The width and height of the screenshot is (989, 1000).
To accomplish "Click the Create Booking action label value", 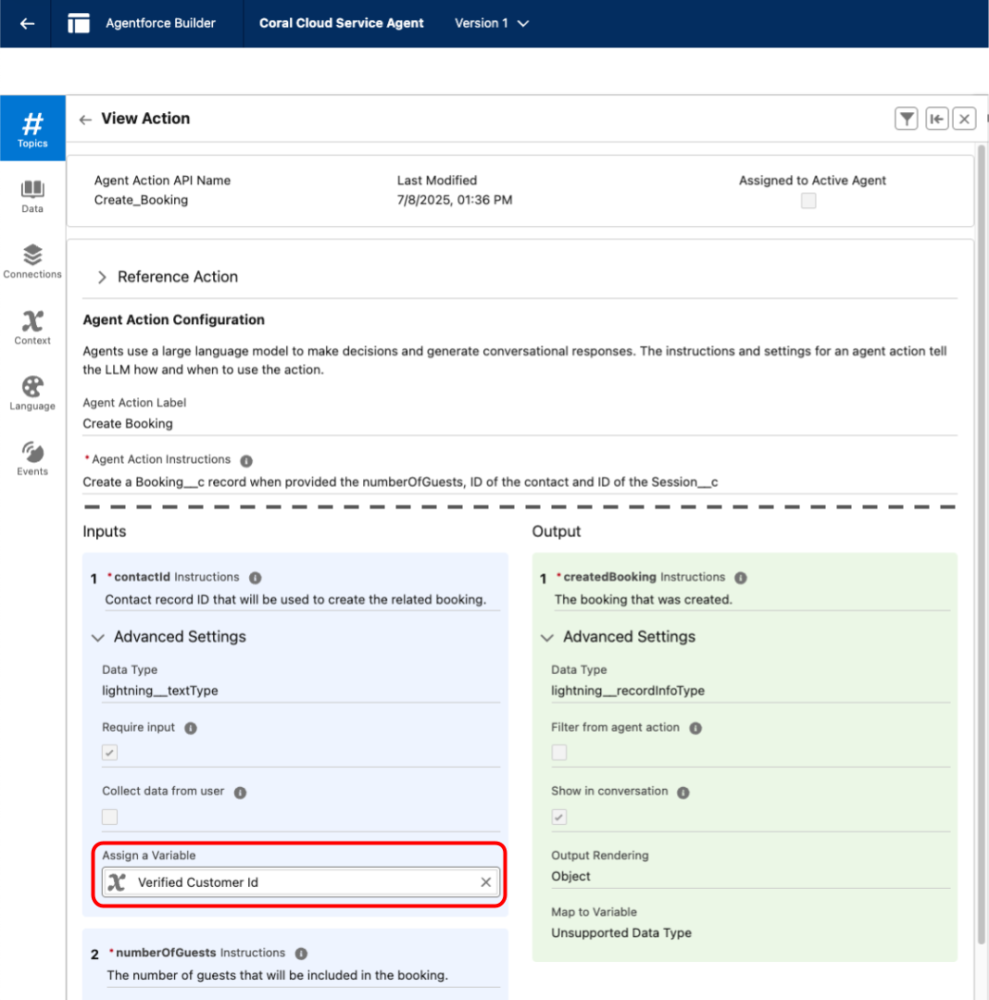I will tap(128, 423).
